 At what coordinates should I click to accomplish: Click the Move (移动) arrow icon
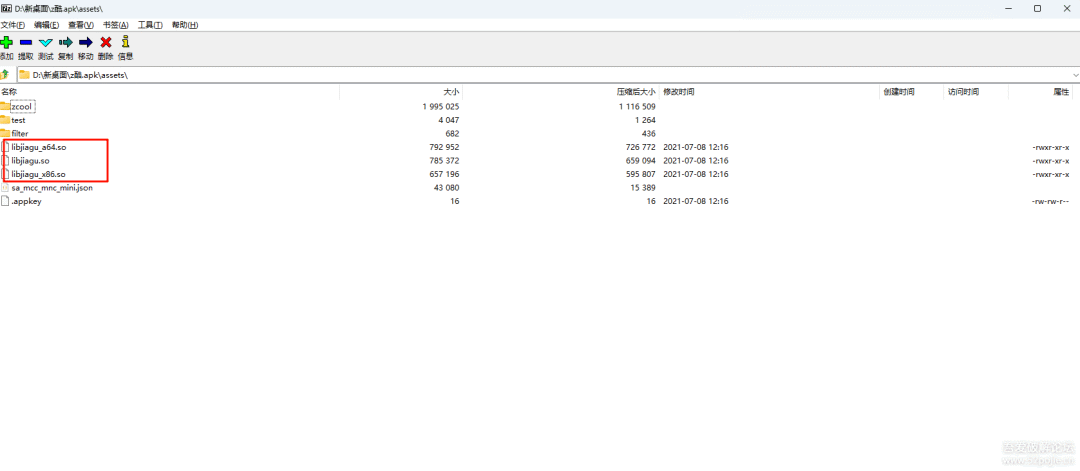click(x=85, y=43)
